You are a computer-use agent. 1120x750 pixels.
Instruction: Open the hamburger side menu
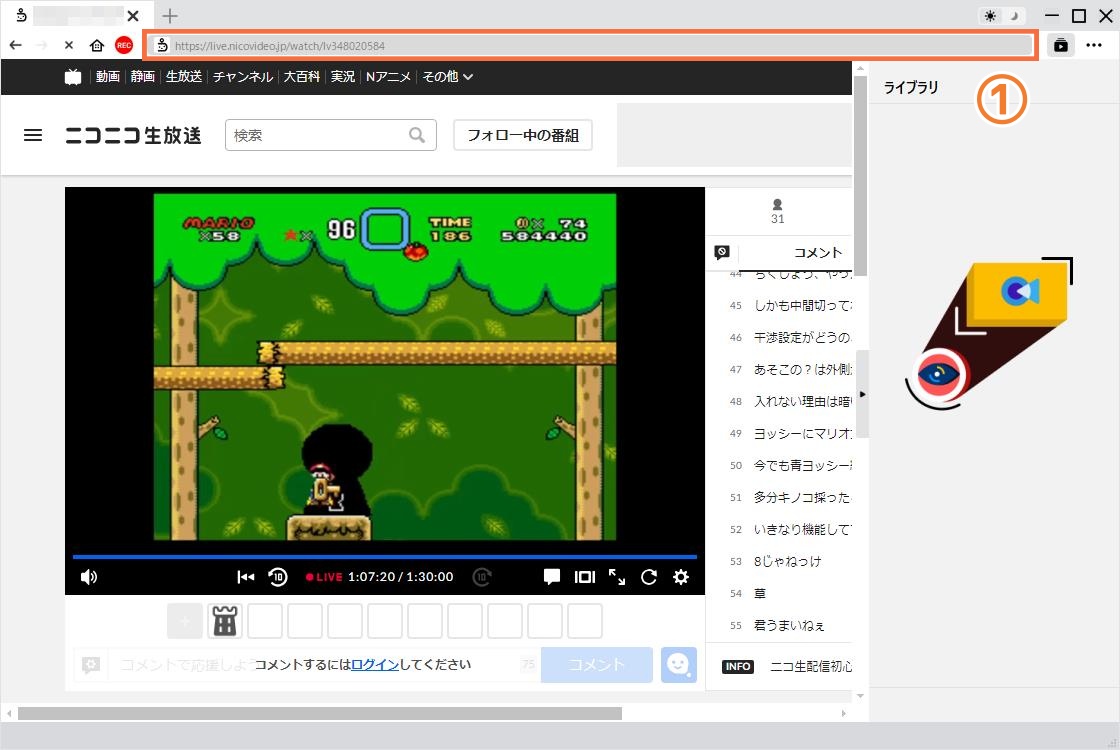33,135
